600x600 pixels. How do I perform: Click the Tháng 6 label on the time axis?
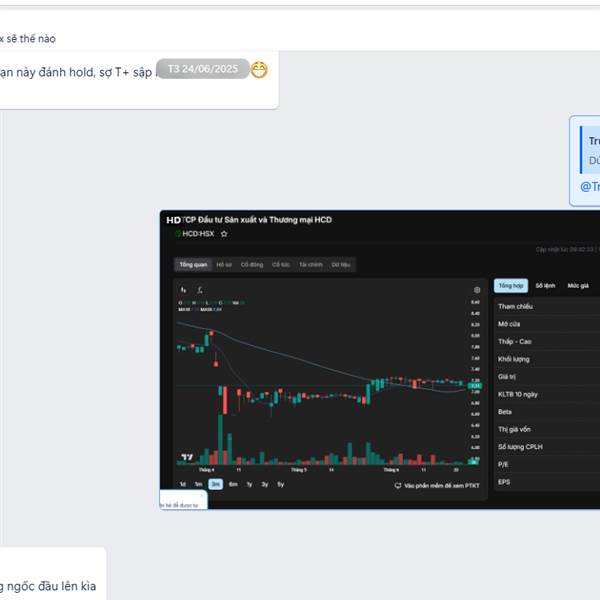[391, 470]
